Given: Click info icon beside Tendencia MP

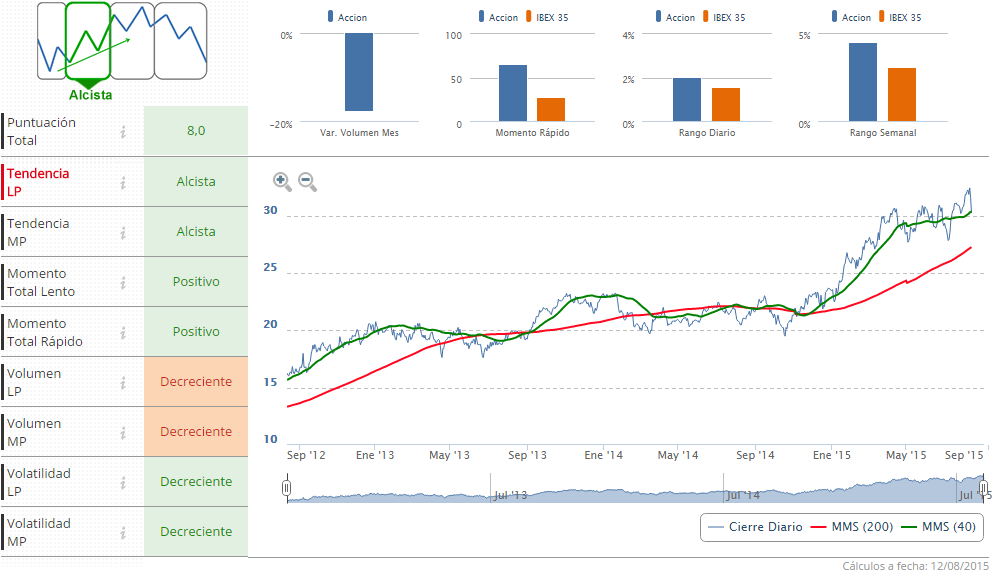Looking at the screenshot, I should point(123,232).
